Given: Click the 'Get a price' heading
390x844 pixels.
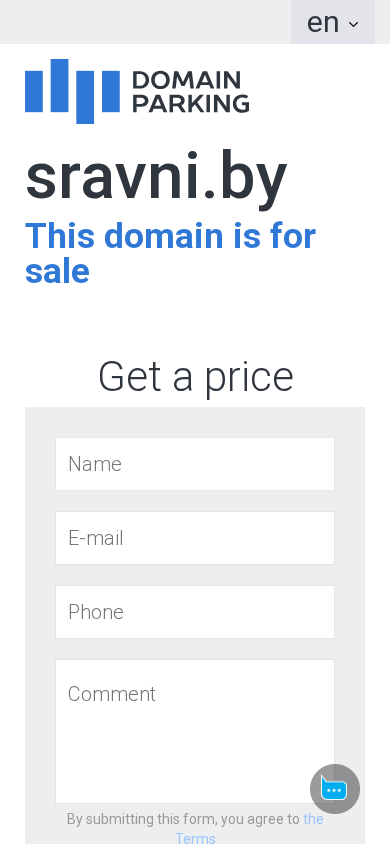Looking at the screenshot, I should point(196,377).
